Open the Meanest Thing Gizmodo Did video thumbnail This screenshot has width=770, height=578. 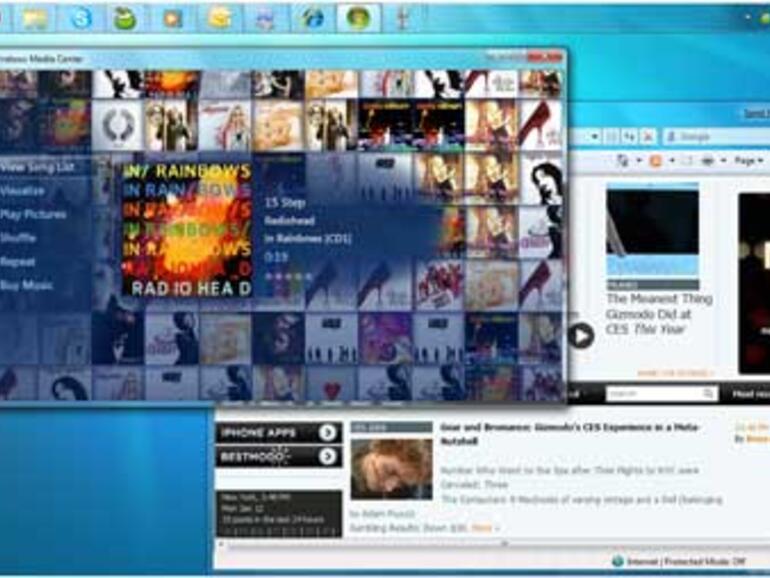point(652,232)
